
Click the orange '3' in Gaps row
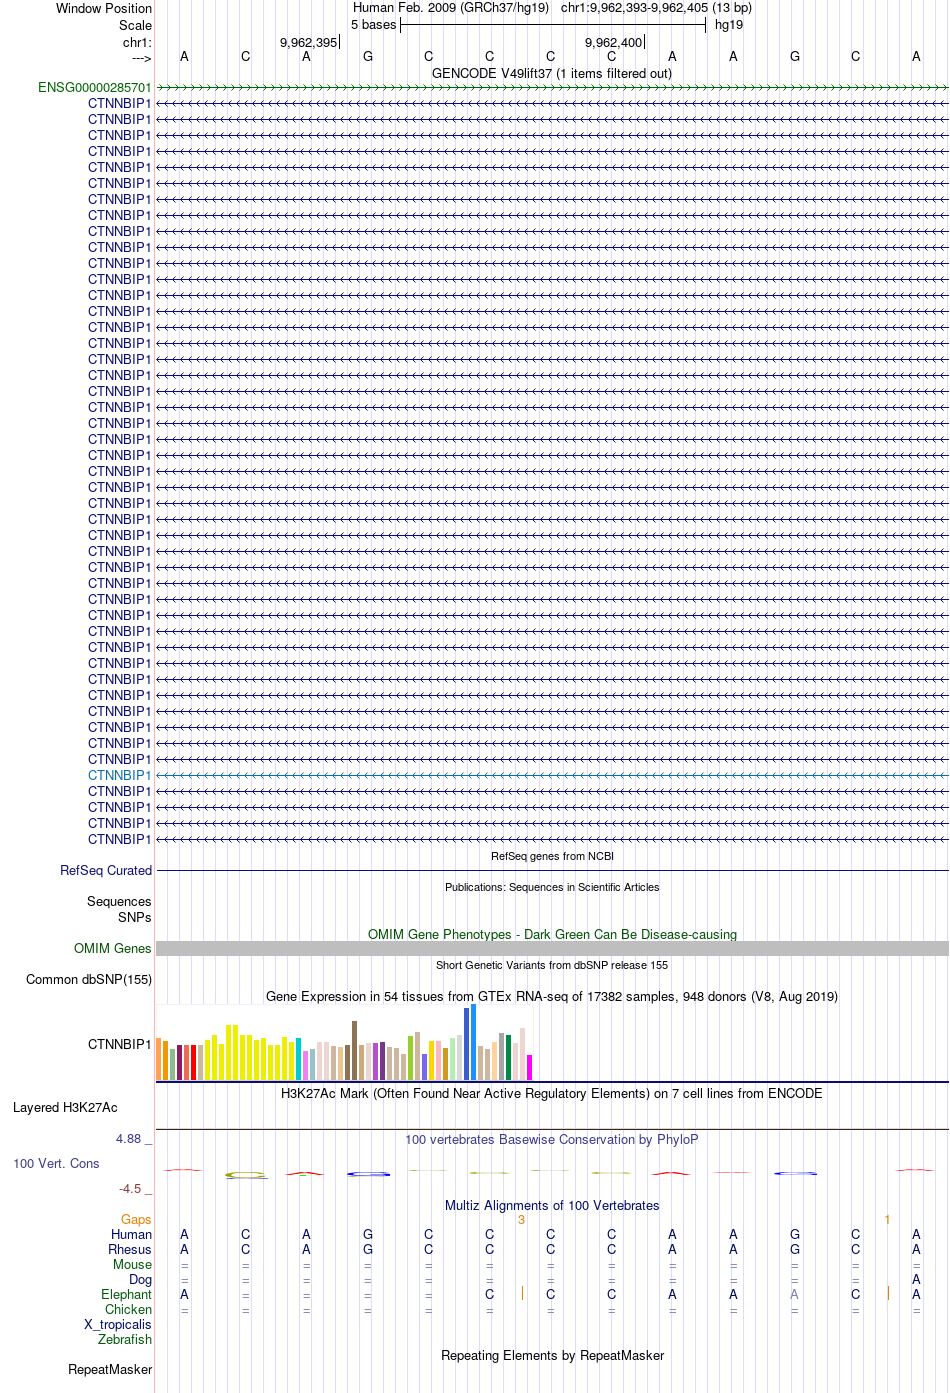tap(521, 1219)
